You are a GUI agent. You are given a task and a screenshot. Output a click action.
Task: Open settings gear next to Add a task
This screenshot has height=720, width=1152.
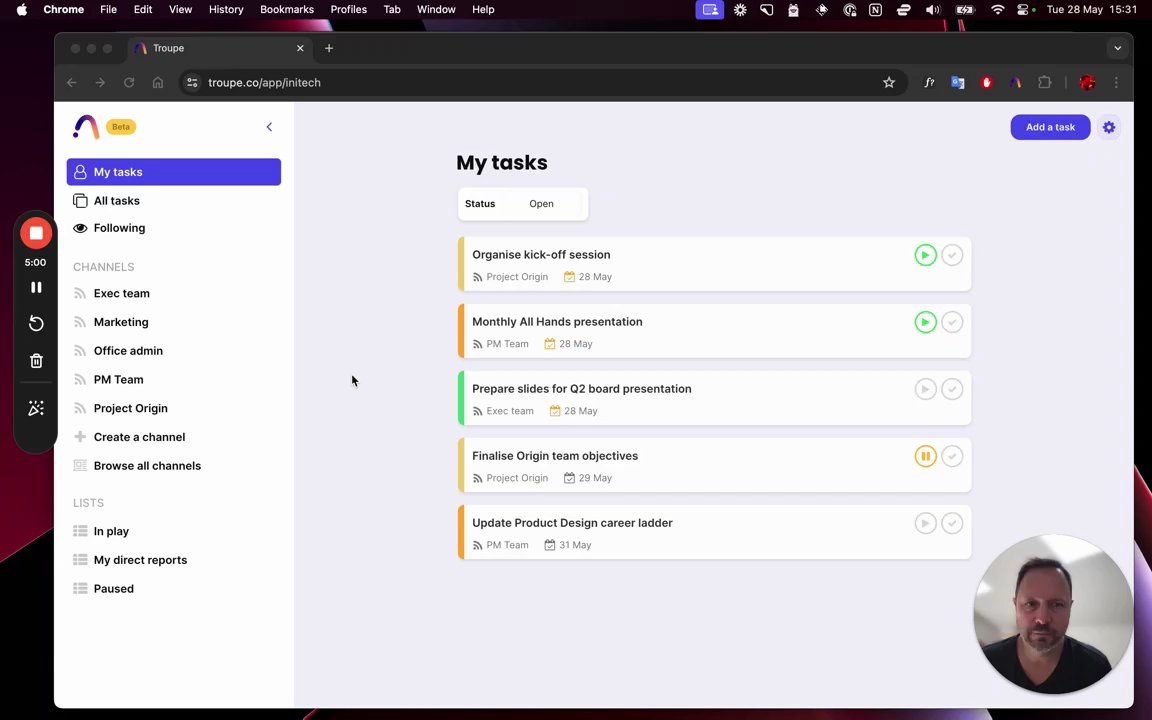(1109, 127)
